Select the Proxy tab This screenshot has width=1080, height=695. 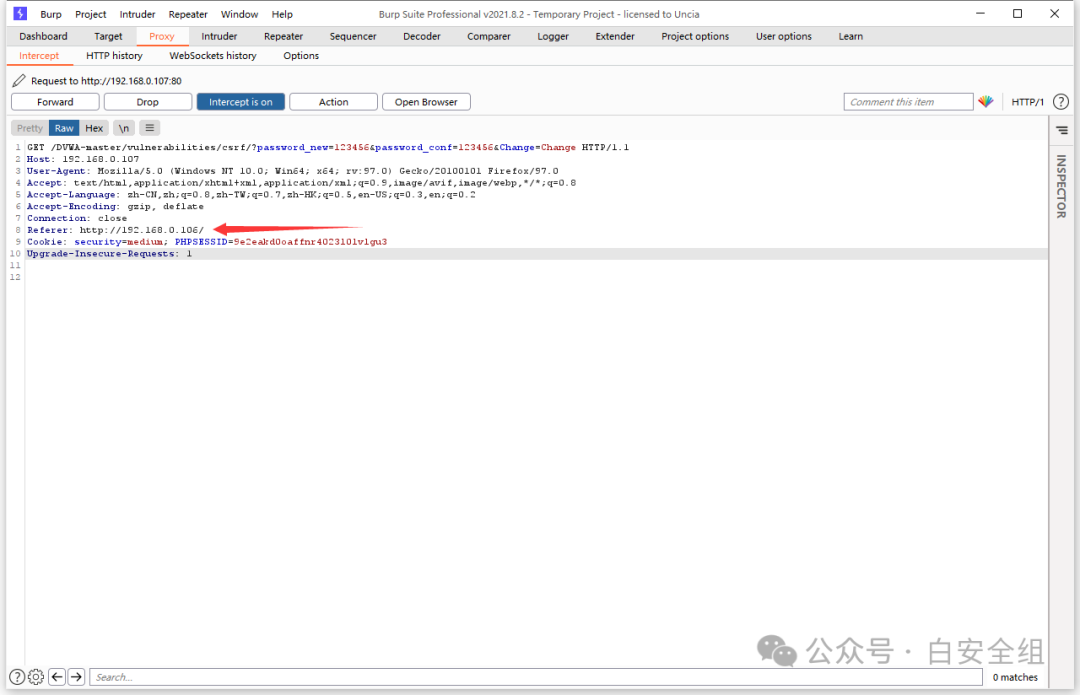162,37
